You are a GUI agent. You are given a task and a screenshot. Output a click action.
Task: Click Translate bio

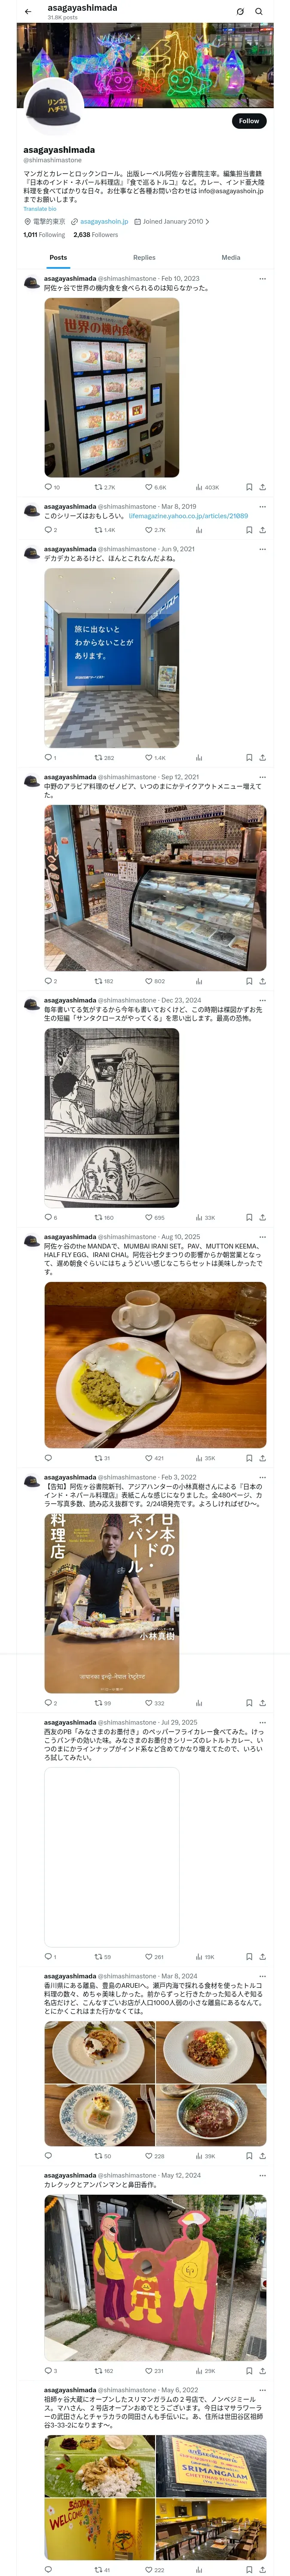40,209
